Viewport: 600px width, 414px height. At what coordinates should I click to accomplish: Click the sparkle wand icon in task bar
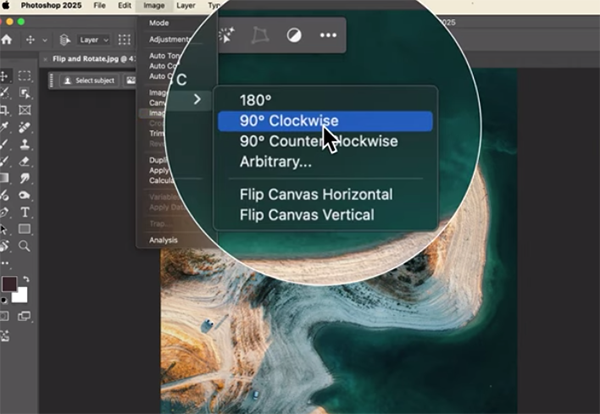[226, 35]
